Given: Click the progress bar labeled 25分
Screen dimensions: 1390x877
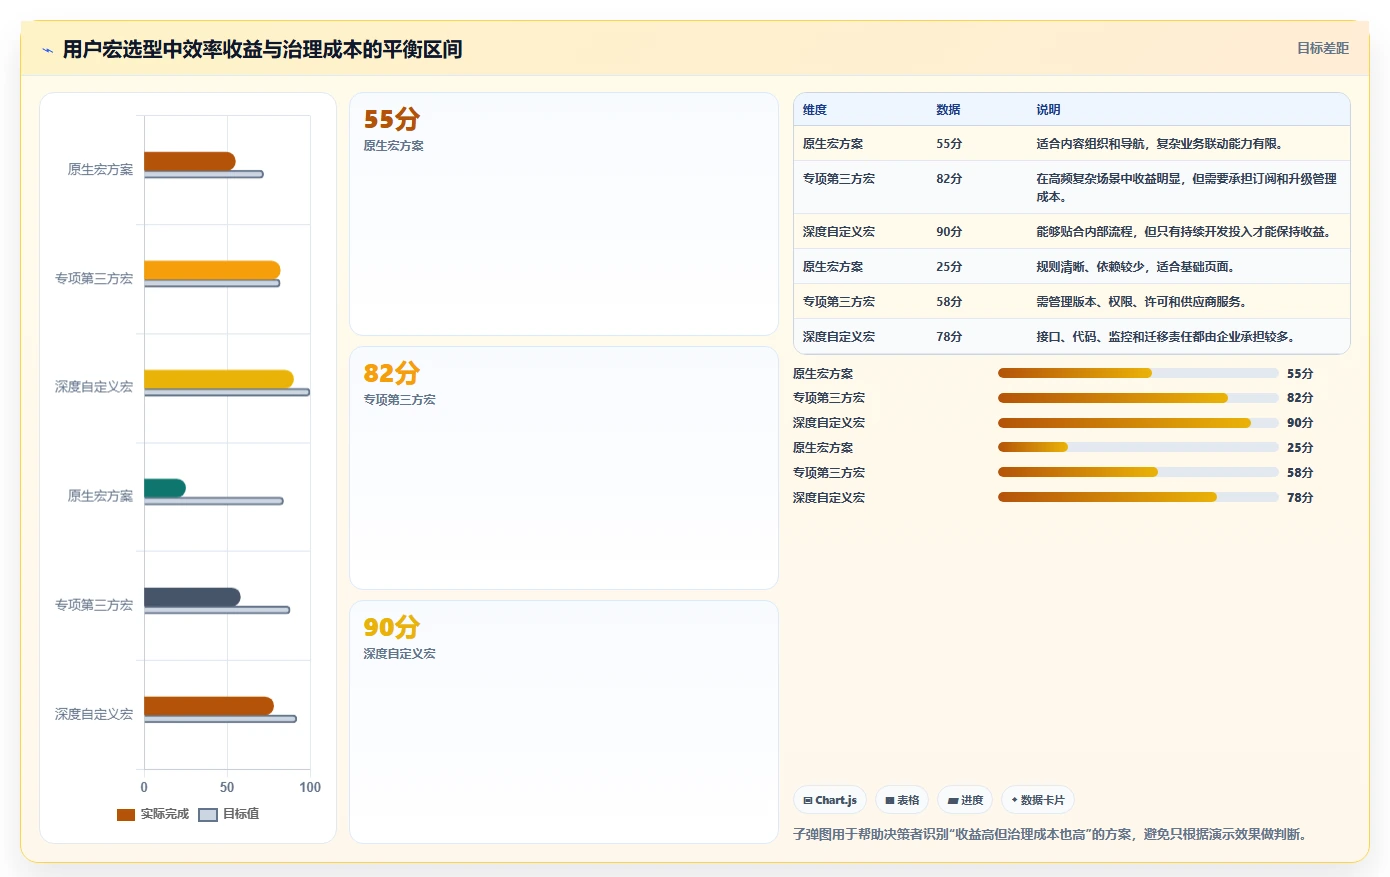Looking at the screenshot, I should (x=1138, y=447).
